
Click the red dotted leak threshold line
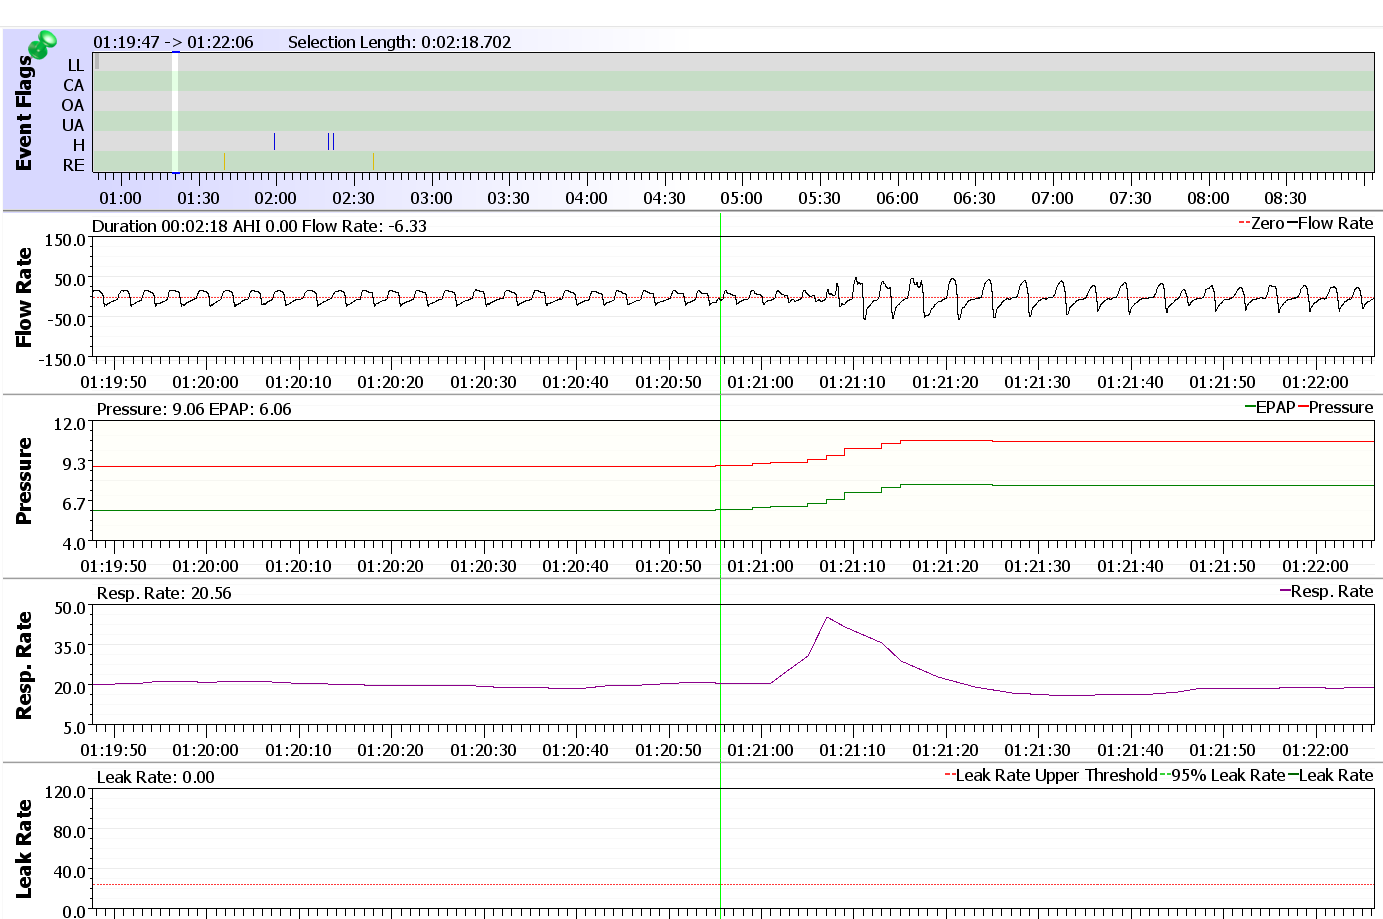[733, 884]
